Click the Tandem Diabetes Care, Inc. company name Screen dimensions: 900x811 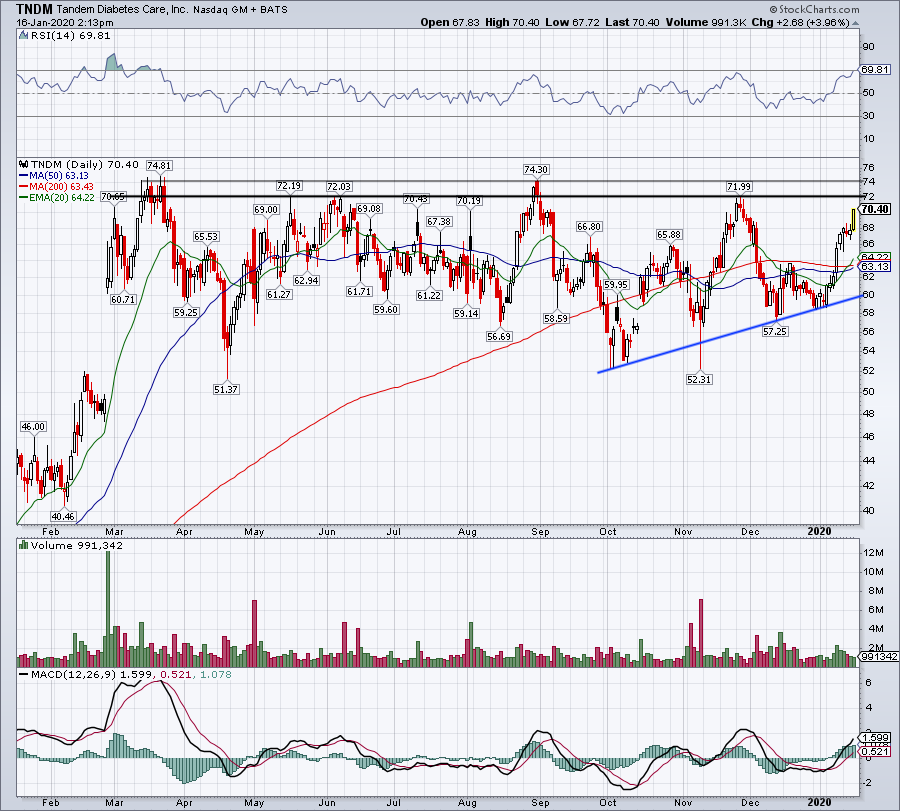click(123, 10)
